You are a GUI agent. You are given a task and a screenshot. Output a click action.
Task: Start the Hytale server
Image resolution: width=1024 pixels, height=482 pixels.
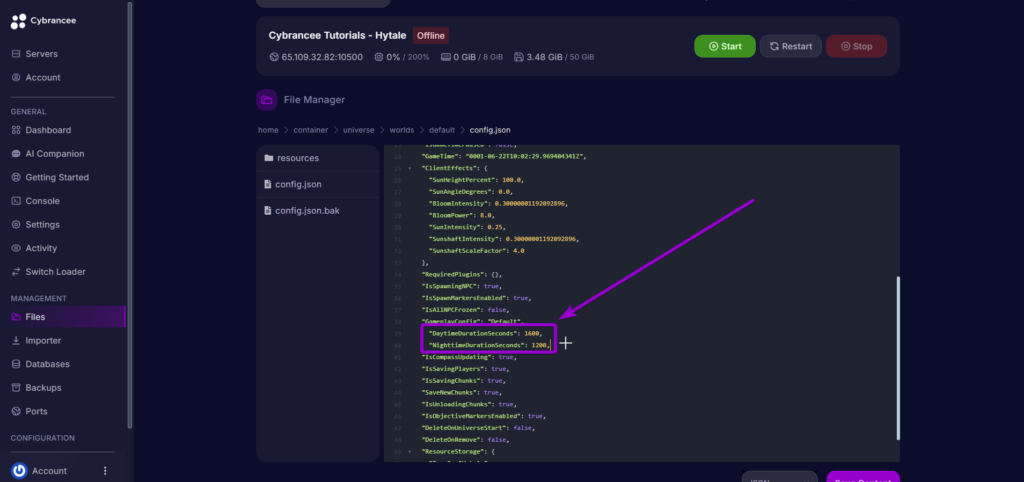point(724,46)
